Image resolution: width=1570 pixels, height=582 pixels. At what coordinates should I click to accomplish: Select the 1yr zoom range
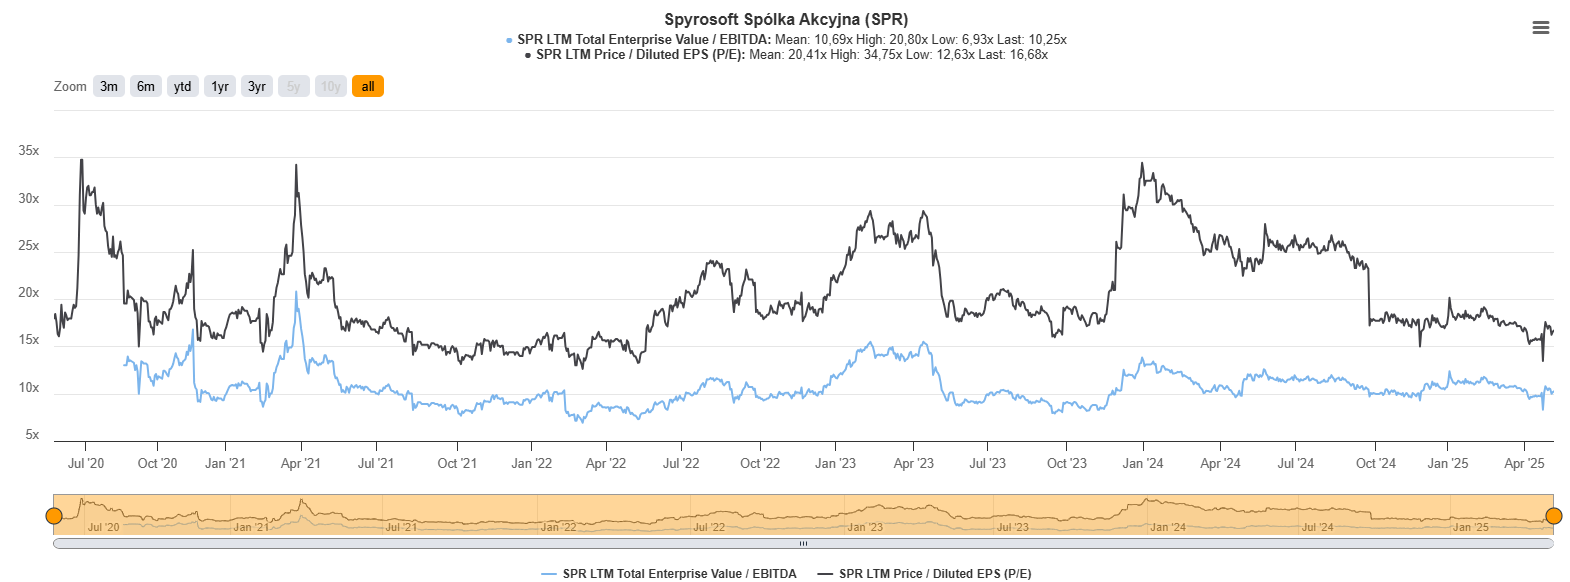pos(220,87)
